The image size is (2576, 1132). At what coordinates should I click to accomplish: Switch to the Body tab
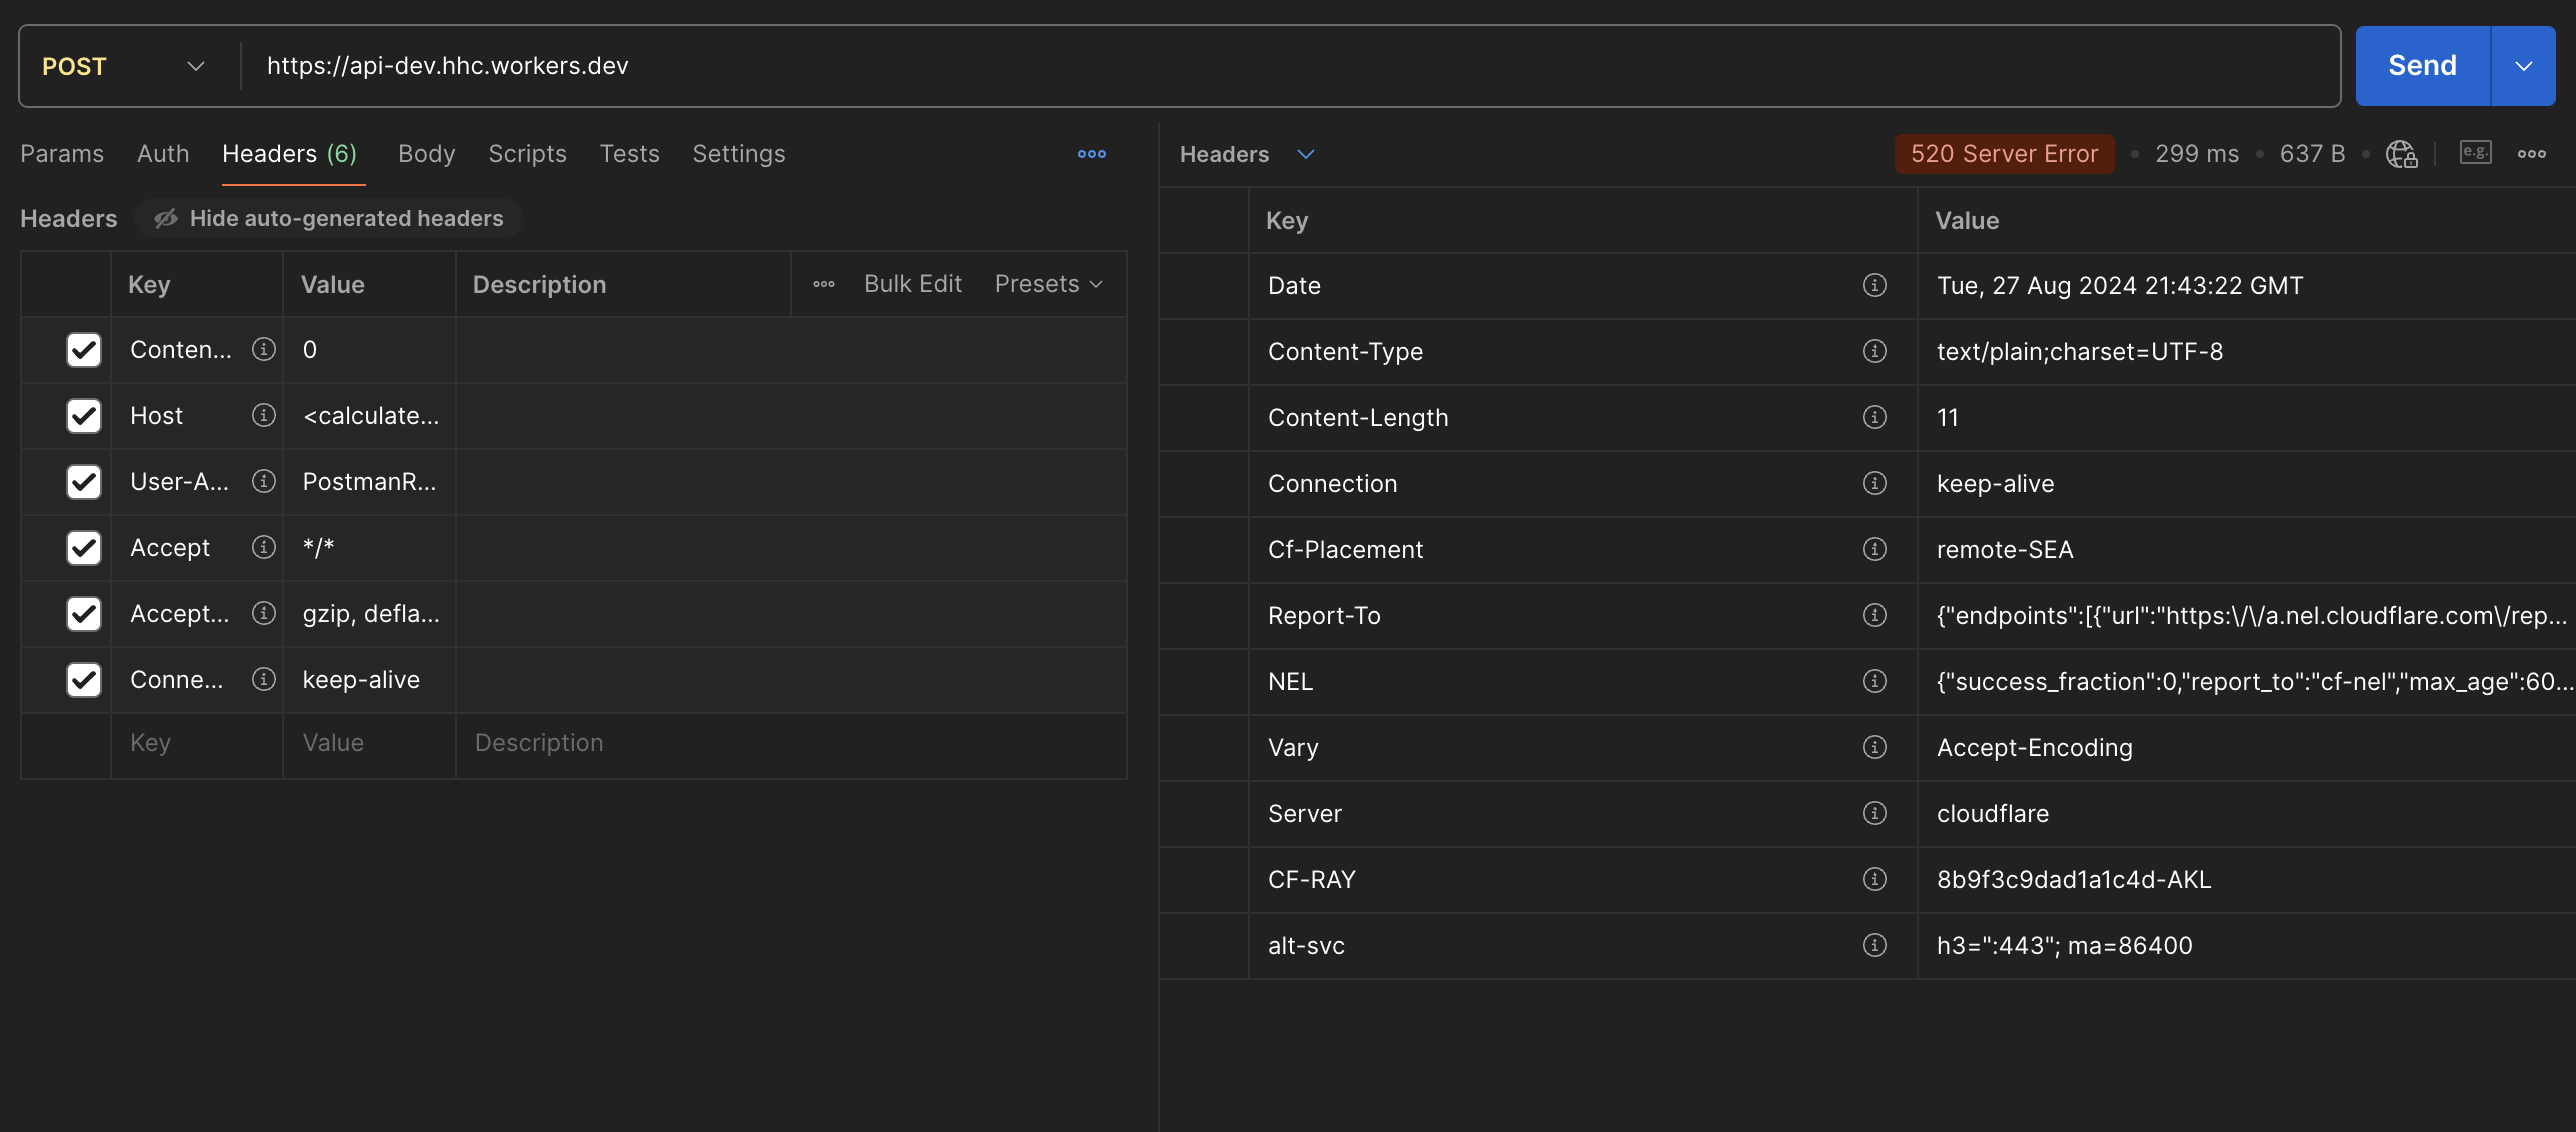point(427,154)
